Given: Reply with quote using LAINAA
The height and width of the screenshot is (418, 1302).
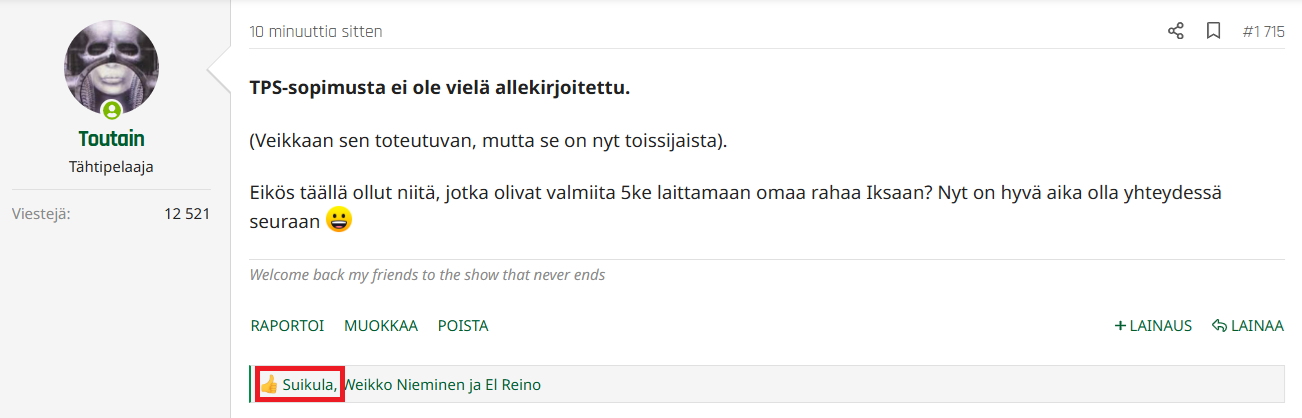Looking at the screenshot, I should [x=1248, y=326].
